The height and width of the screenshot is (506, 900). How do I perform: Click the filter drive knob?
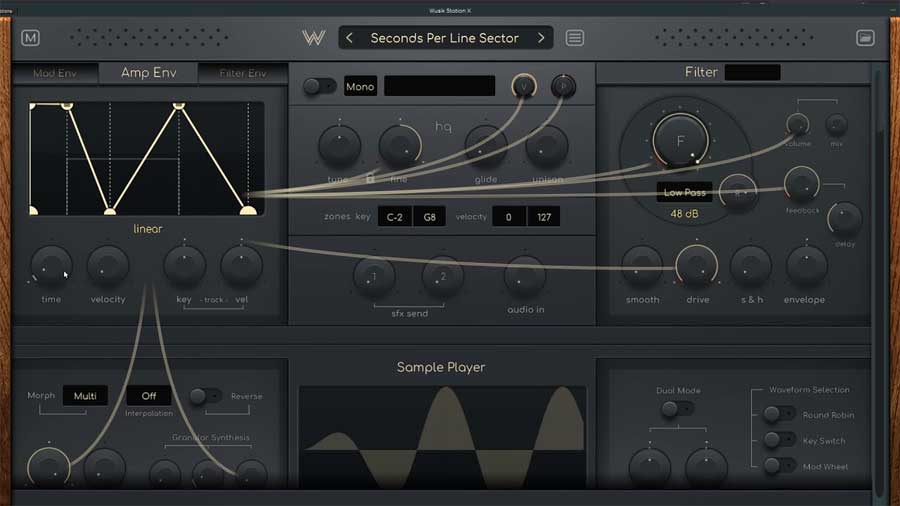pos(696,266)
